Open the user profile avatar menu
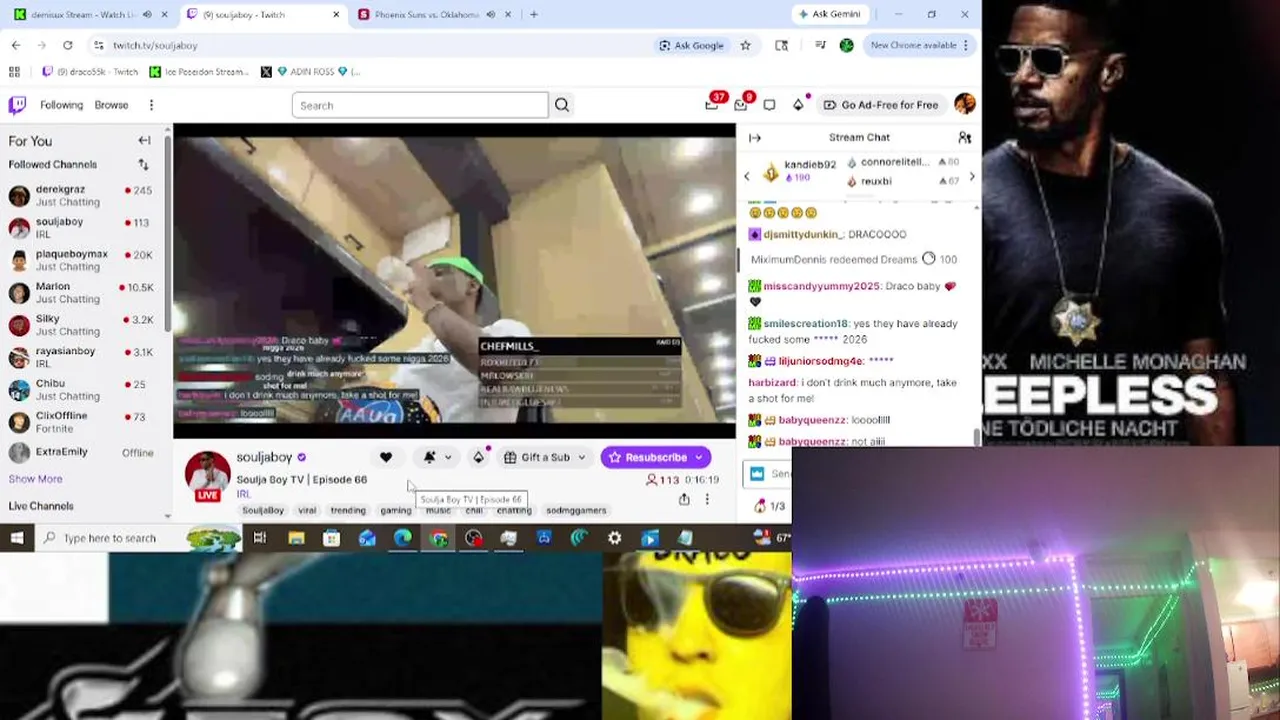 coord(964,104)
